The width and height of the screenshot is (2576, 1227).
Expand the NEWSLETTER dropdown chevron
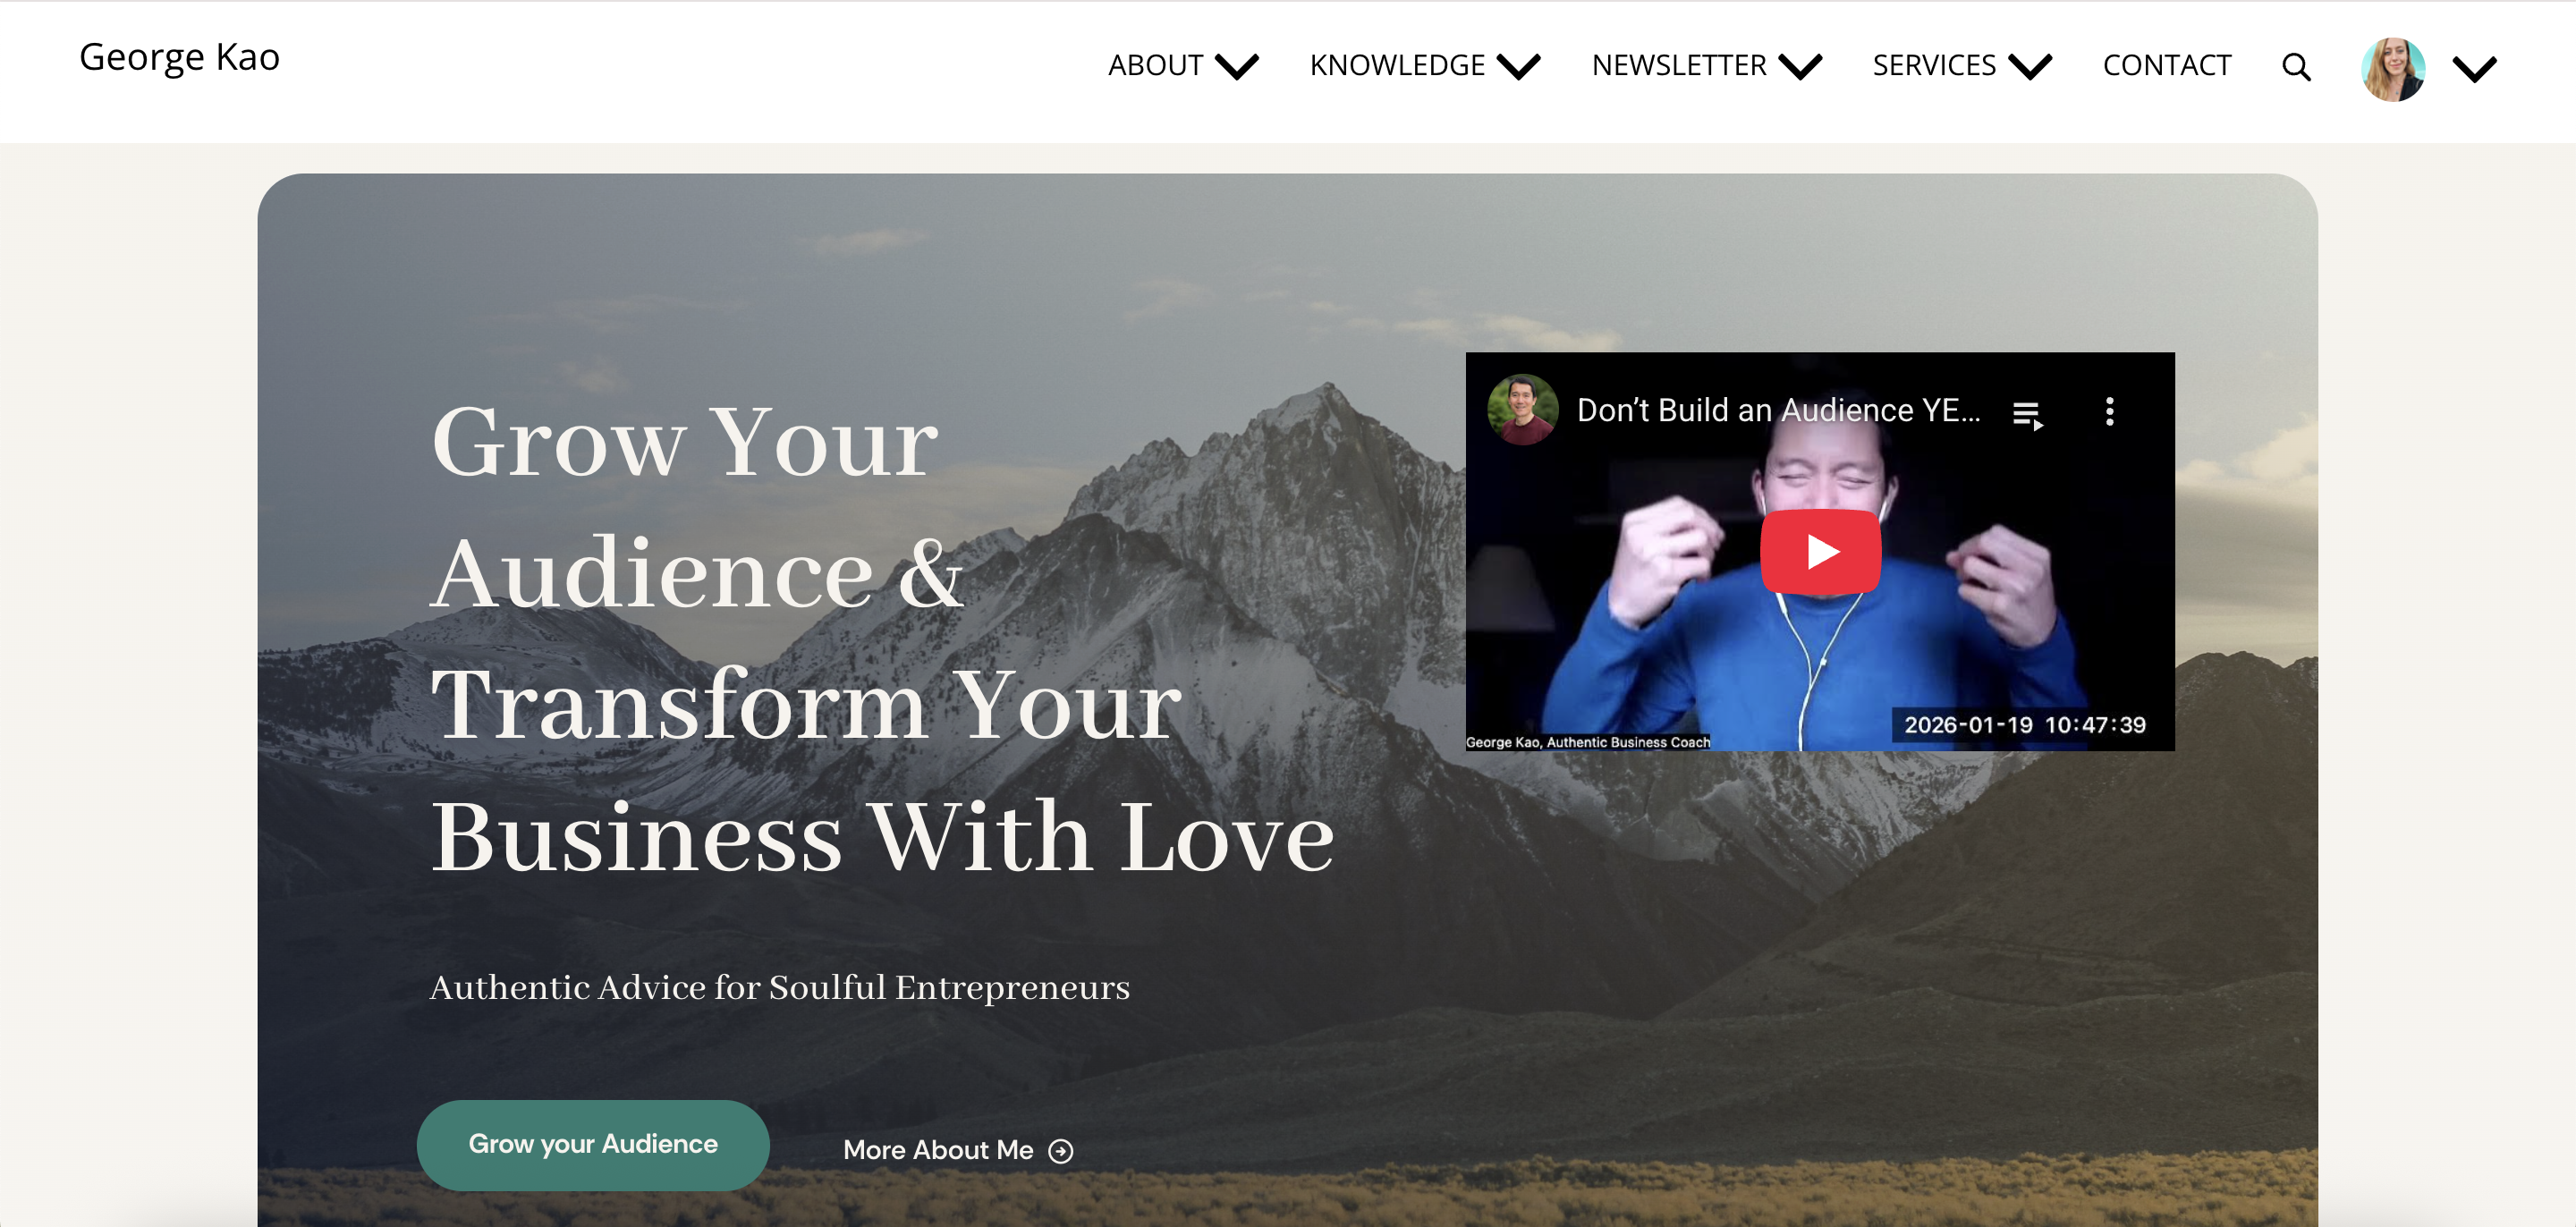click(x=1800, y=66)
